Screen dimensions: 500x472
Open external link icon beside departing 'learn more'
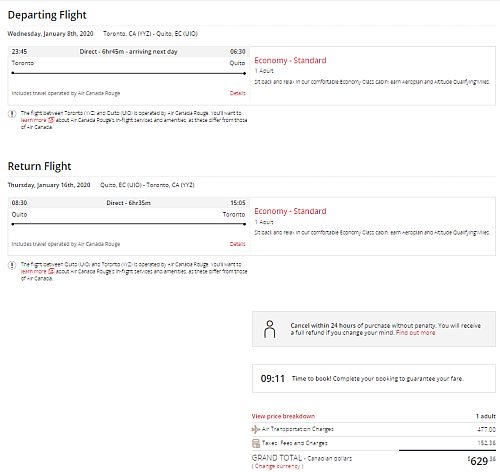(51, 120)
